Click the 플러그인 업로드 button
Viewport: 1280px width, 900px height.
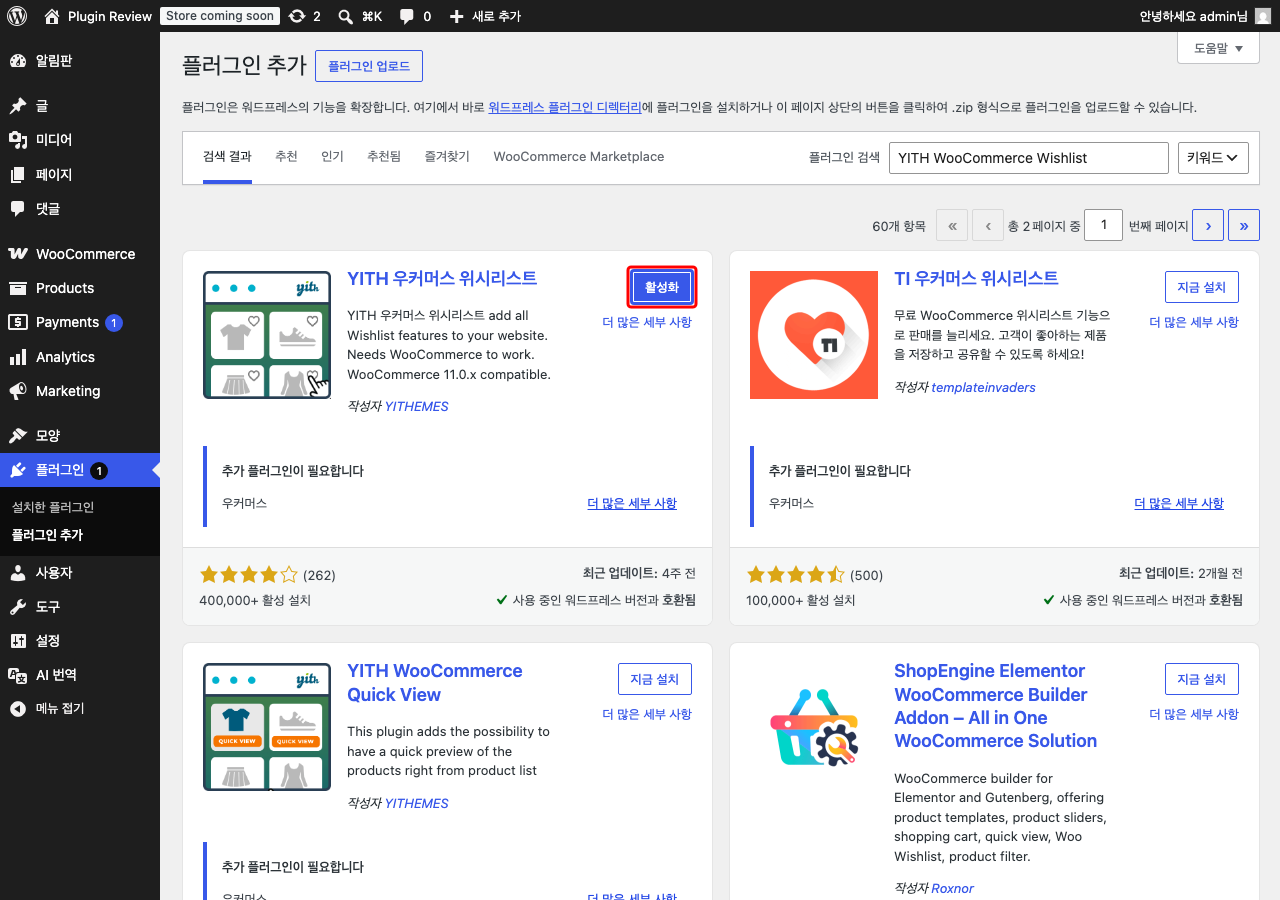[x=369, y=66]
